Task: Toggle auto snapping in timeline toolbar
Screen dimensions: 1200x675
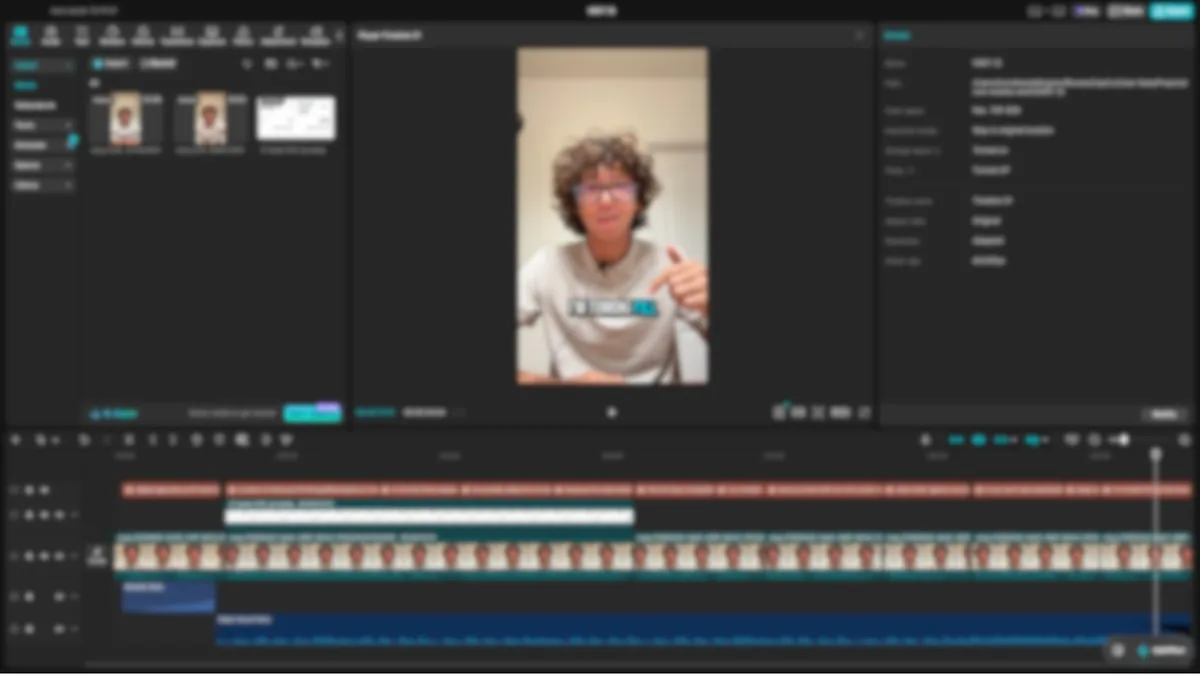Action: 979,440
